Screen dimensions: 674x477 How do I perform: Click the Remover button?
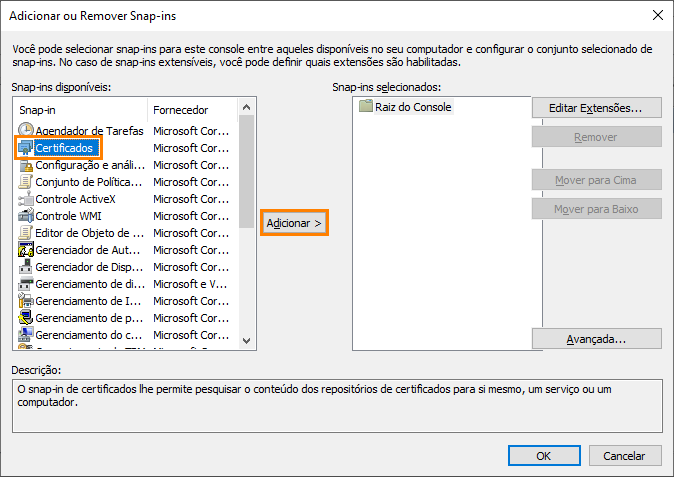596,137
